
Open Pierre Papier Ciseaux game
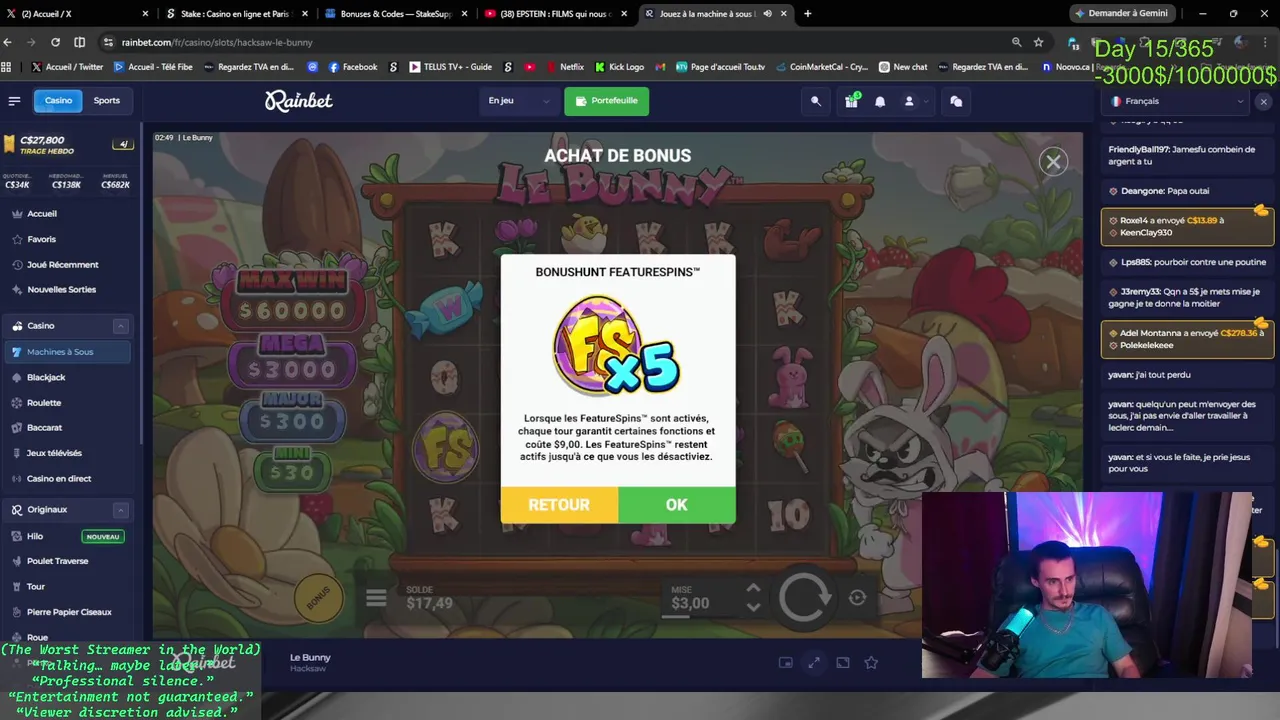coord(68,612)
